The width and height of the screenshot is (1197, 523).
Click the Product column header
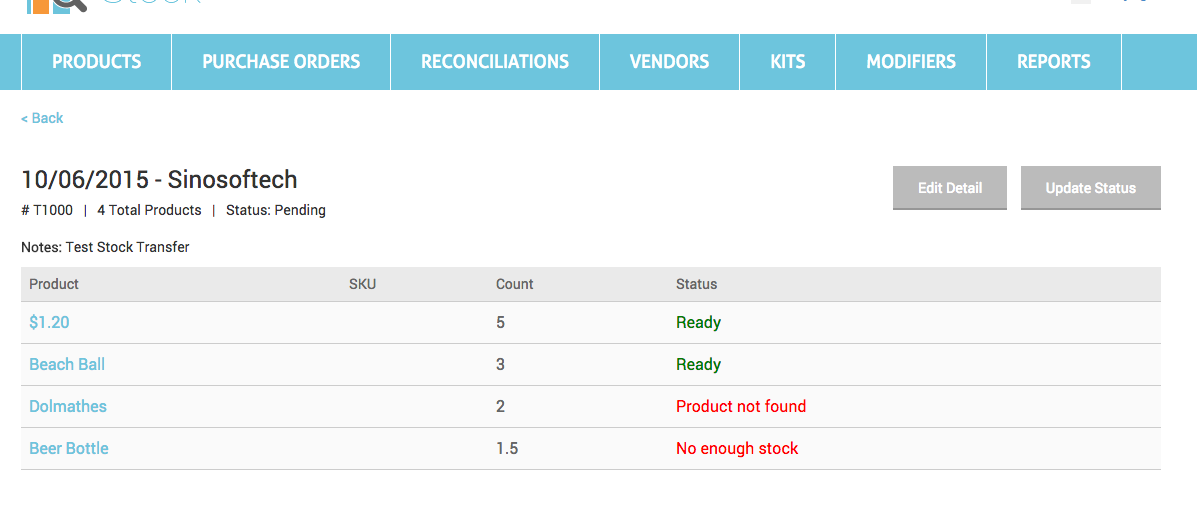pyautogui.click(x=54, y=284)
